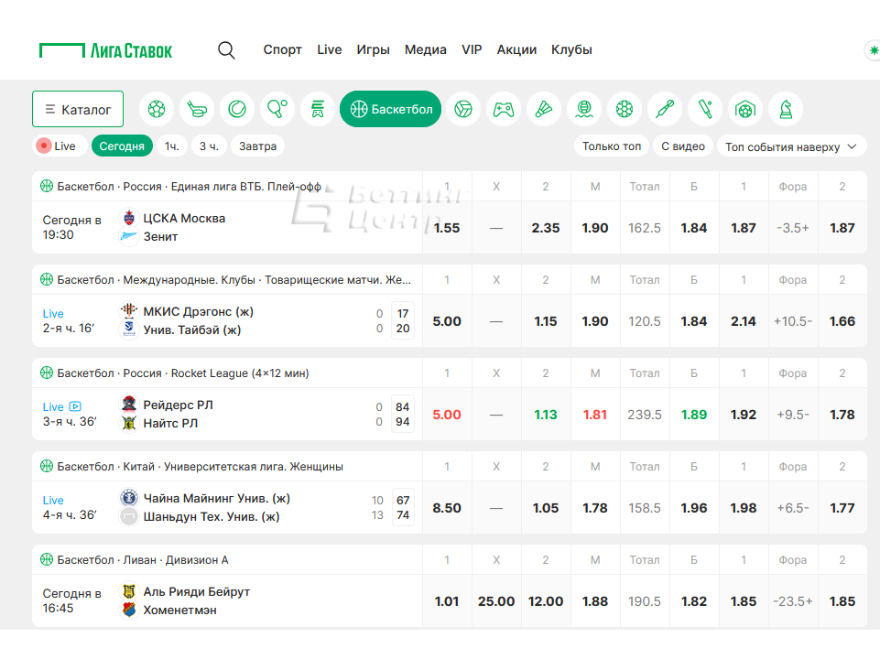The height and width of the screenshot is (659, 880).
Task: Open the Каталог menu
Action: point(78,109)
